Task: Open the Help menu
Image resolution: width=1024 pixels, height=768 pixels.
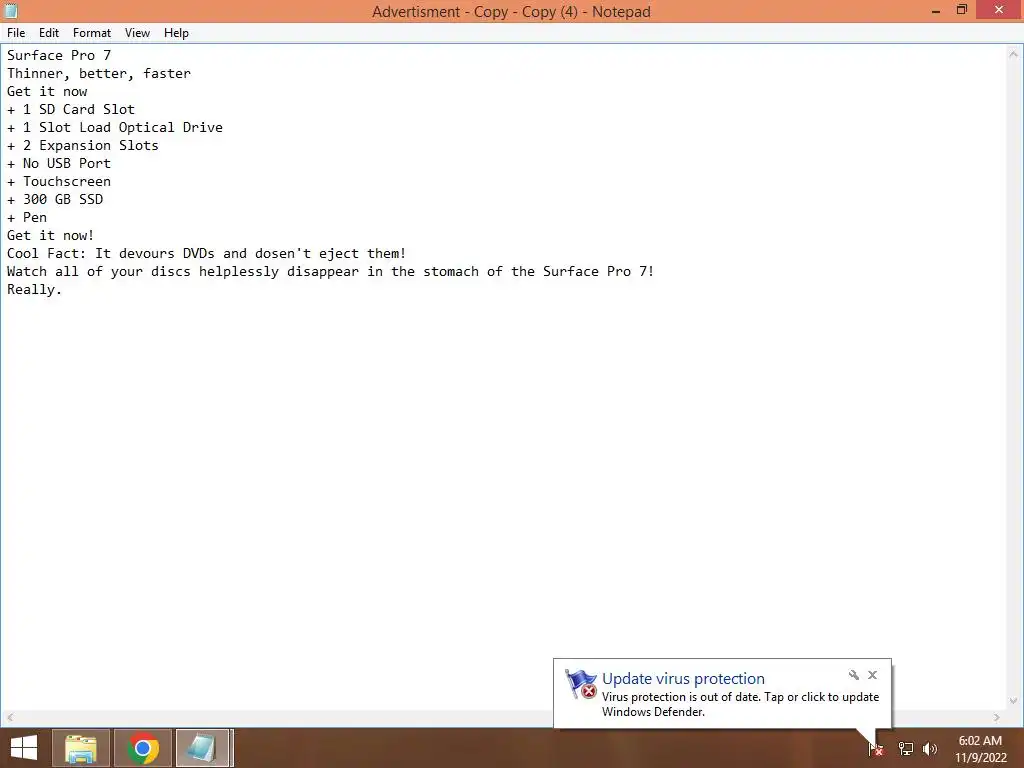Action: [x=176, y=33]
